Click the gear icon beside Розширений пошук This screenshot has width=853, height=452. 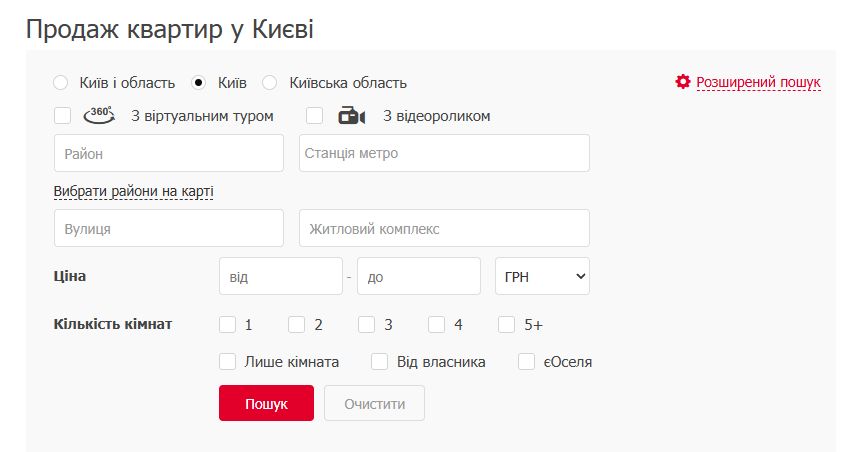point(683,82)
